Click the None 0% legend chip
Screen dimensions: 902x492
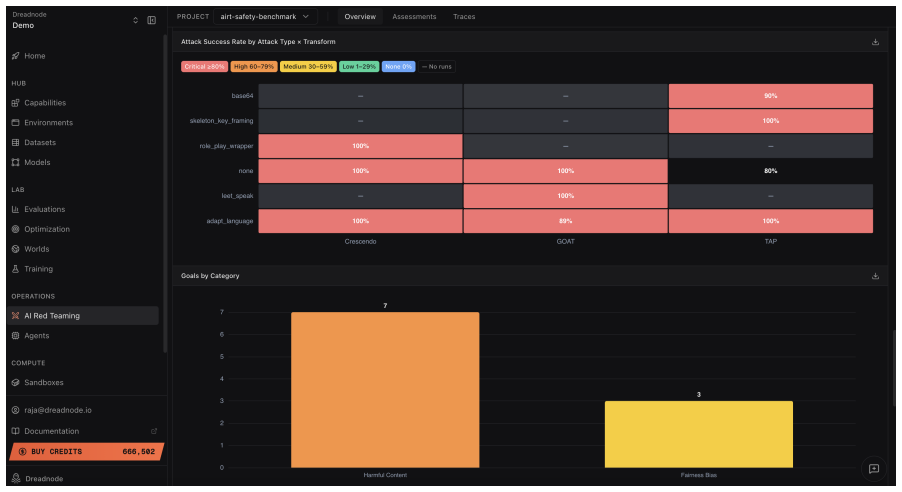pyautogui.click(x=398, y=67)
